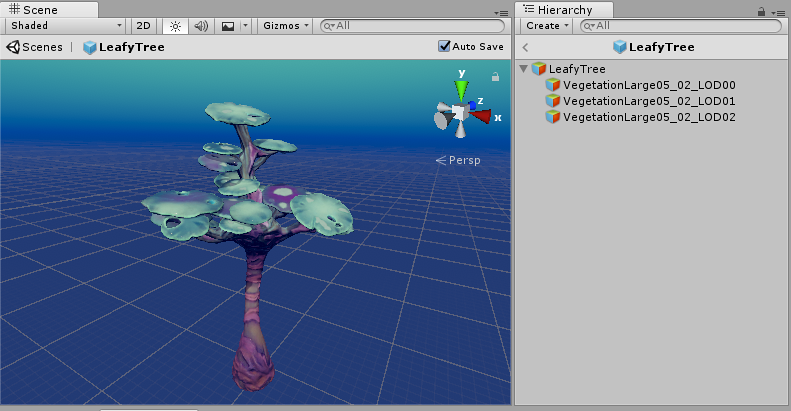This screenshot has height=411, width=791.
Task: Toggle scene audio speaker icon
Action: [x=201, y=26]
